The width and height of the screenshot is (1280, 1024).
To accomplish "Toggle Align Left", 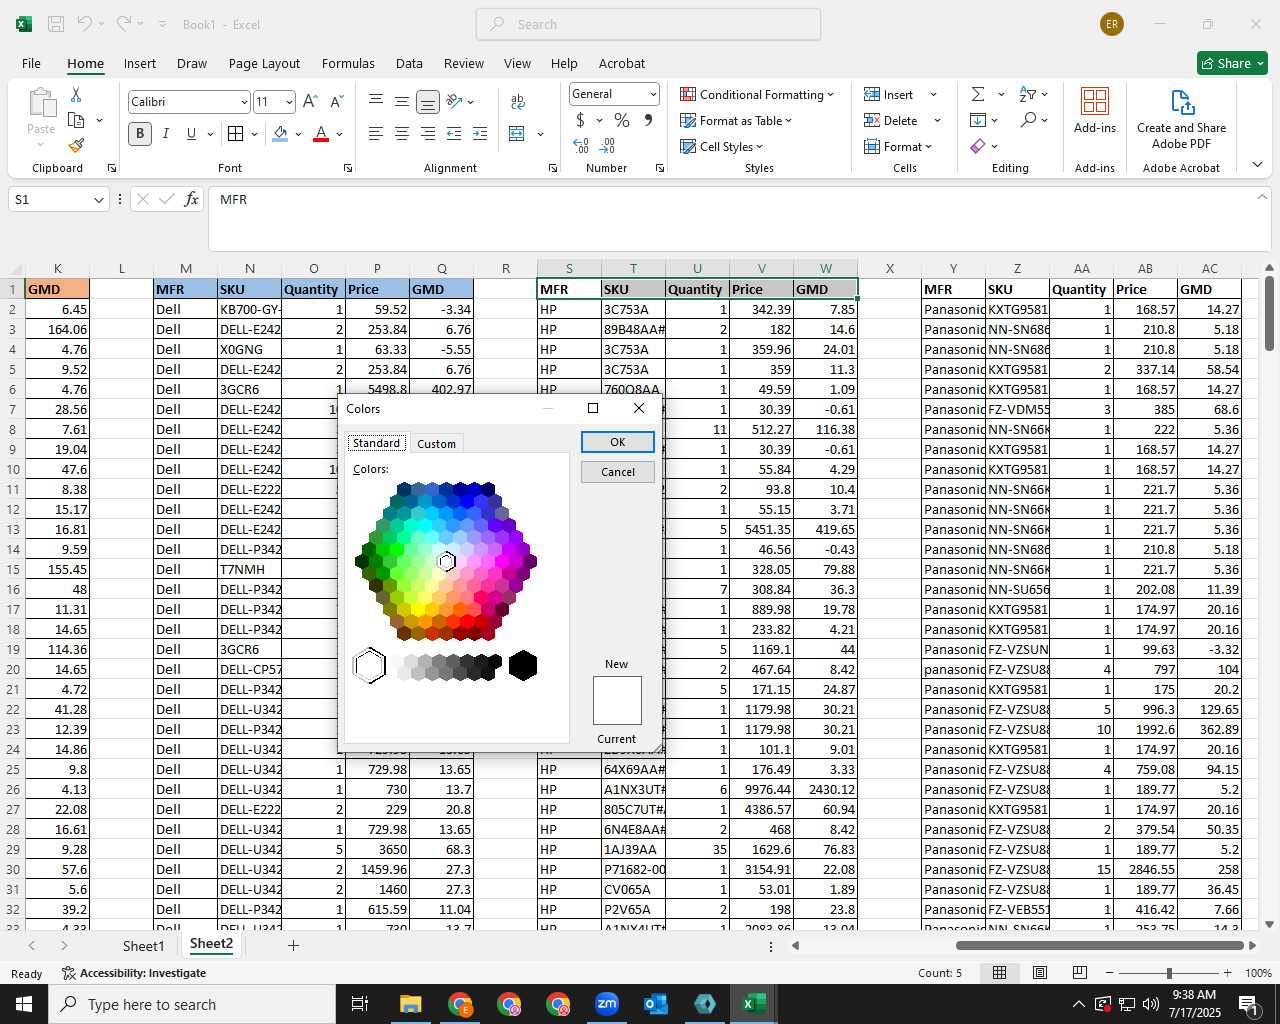I will click(x=376, y=133).
